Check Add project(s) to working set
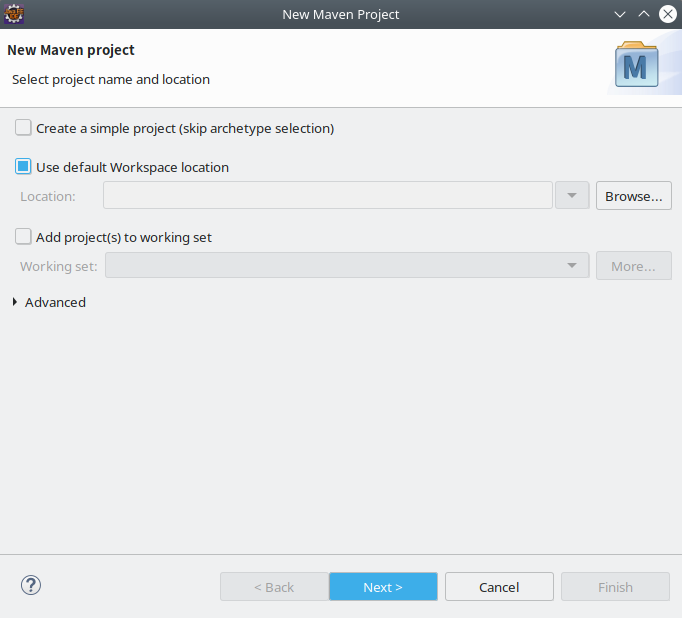 pos(23,237)
